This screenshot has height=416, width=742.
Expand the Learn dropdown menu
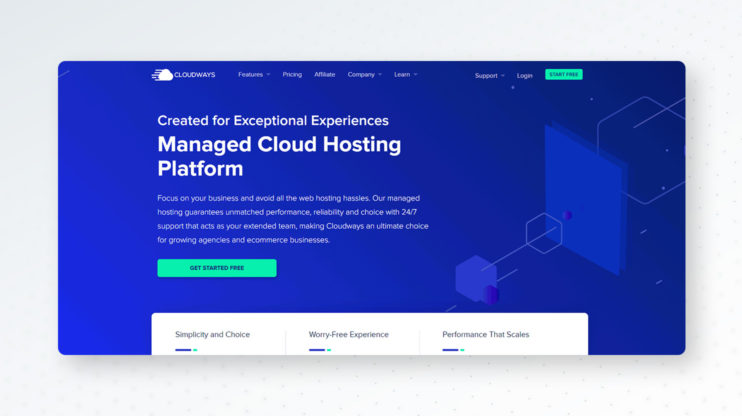pos(406,75)
